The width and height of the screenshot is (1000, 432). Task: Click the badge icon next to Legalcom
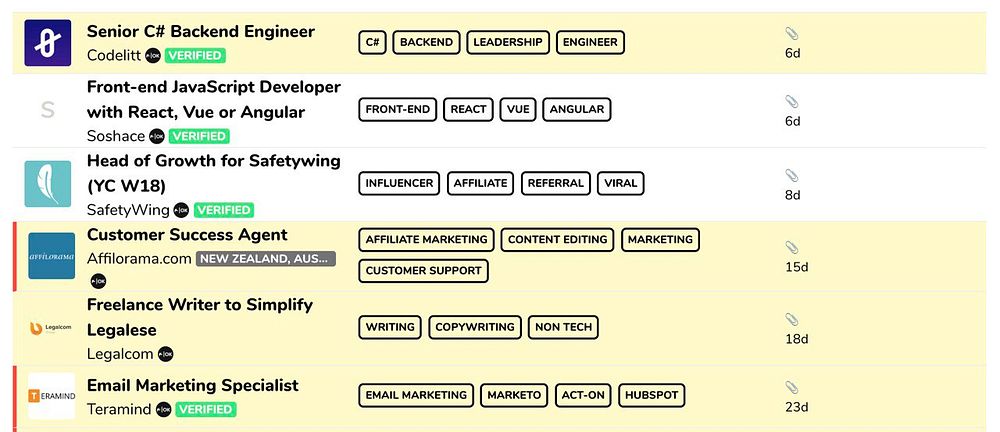pyautogui.click(x=166, y=354)
